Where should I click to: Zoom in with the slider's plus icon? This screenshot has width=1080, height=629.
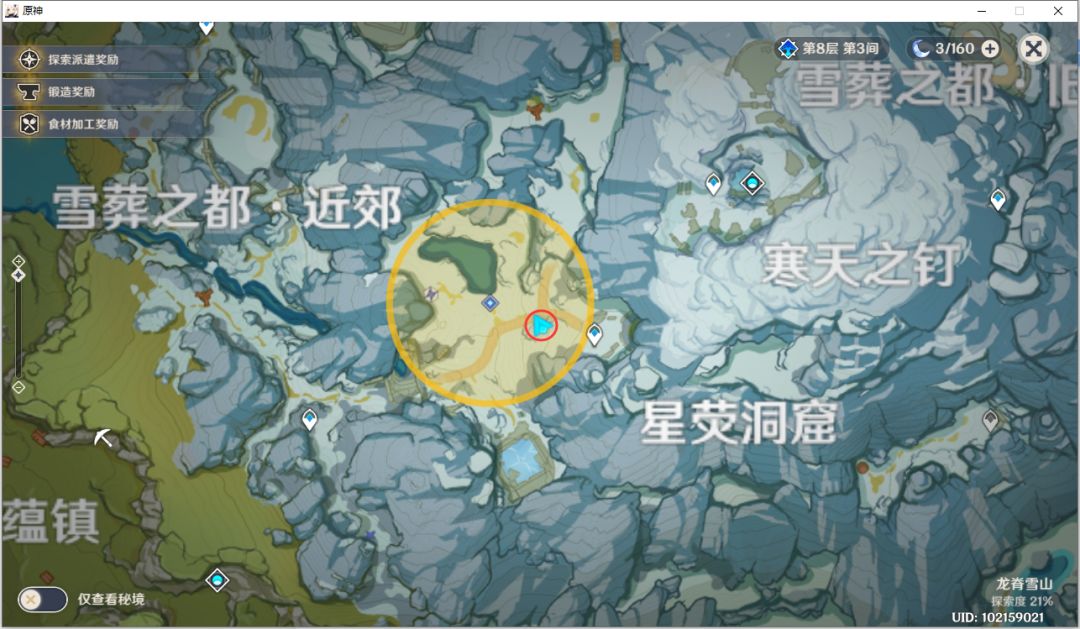19,261
